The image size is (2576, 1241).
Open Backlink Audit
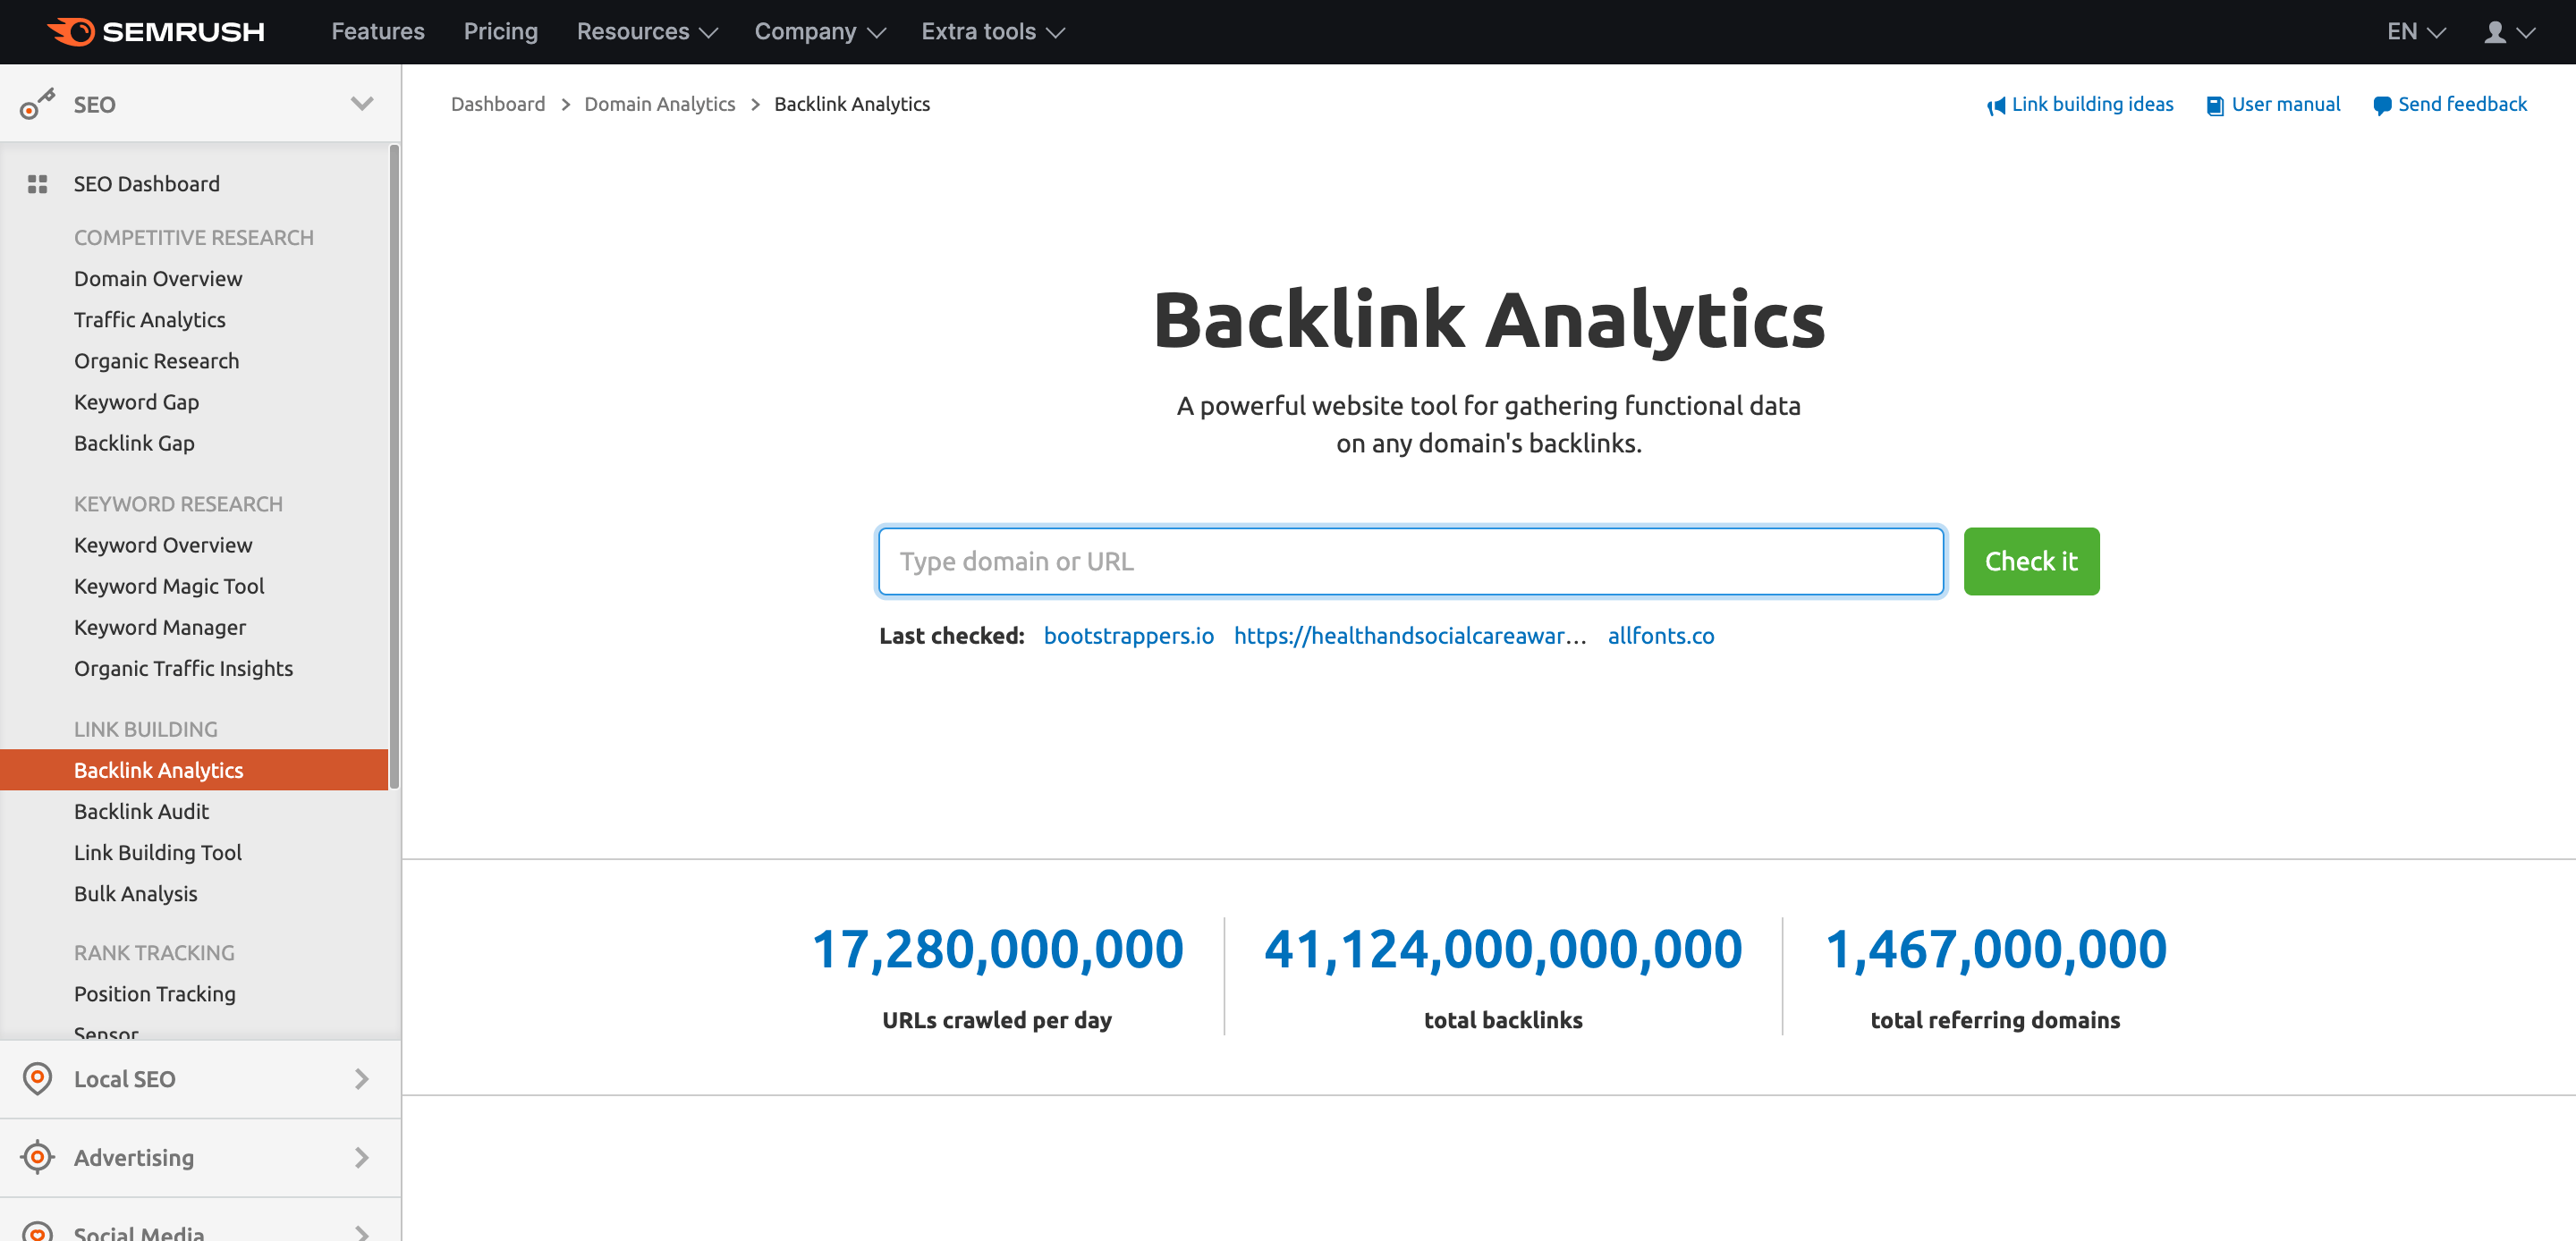(x=141, y=811)
